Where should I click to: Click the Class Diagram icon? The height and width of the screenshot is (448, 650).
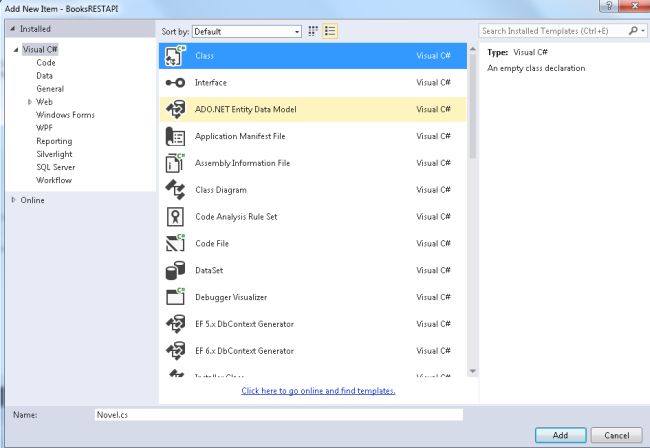pyautogui.click(x=175, y=190)
